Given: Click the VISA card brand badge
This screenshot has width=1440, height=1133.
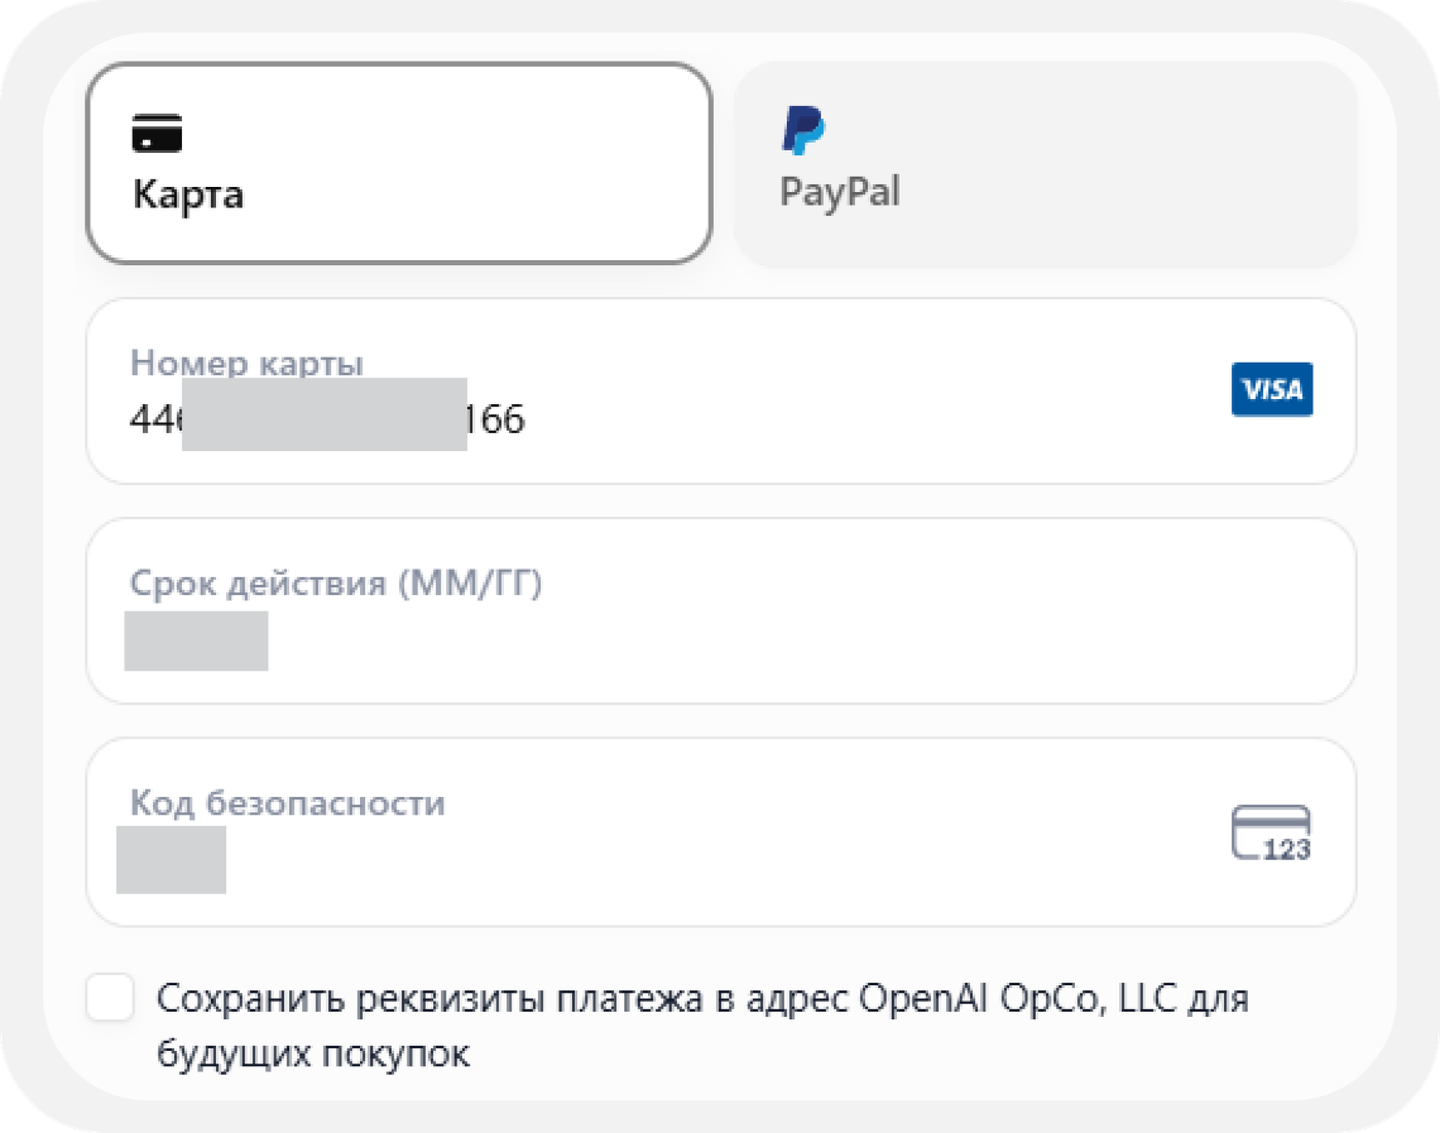Looking at the screenshot, I should pyautogui.click(x=1272, y=389).
